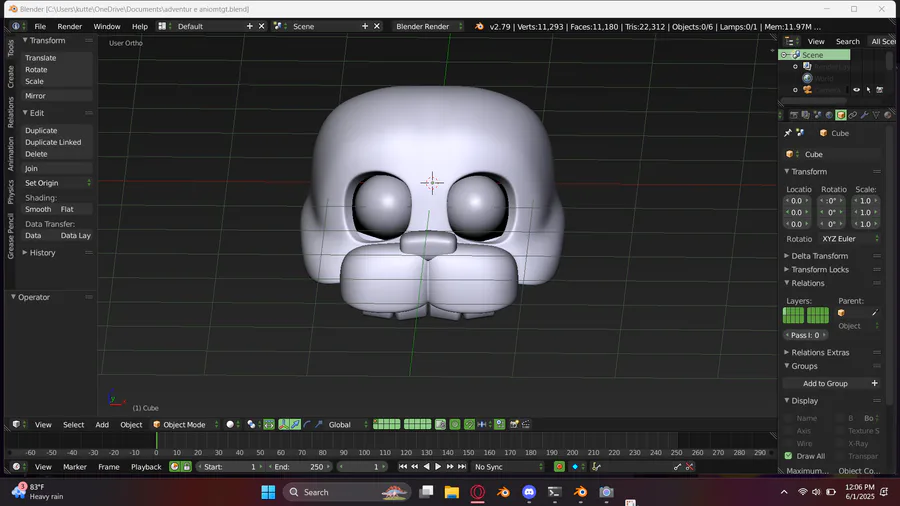
Task: Toggle automatic keyframe record button
Action: (x=559, y=466)
